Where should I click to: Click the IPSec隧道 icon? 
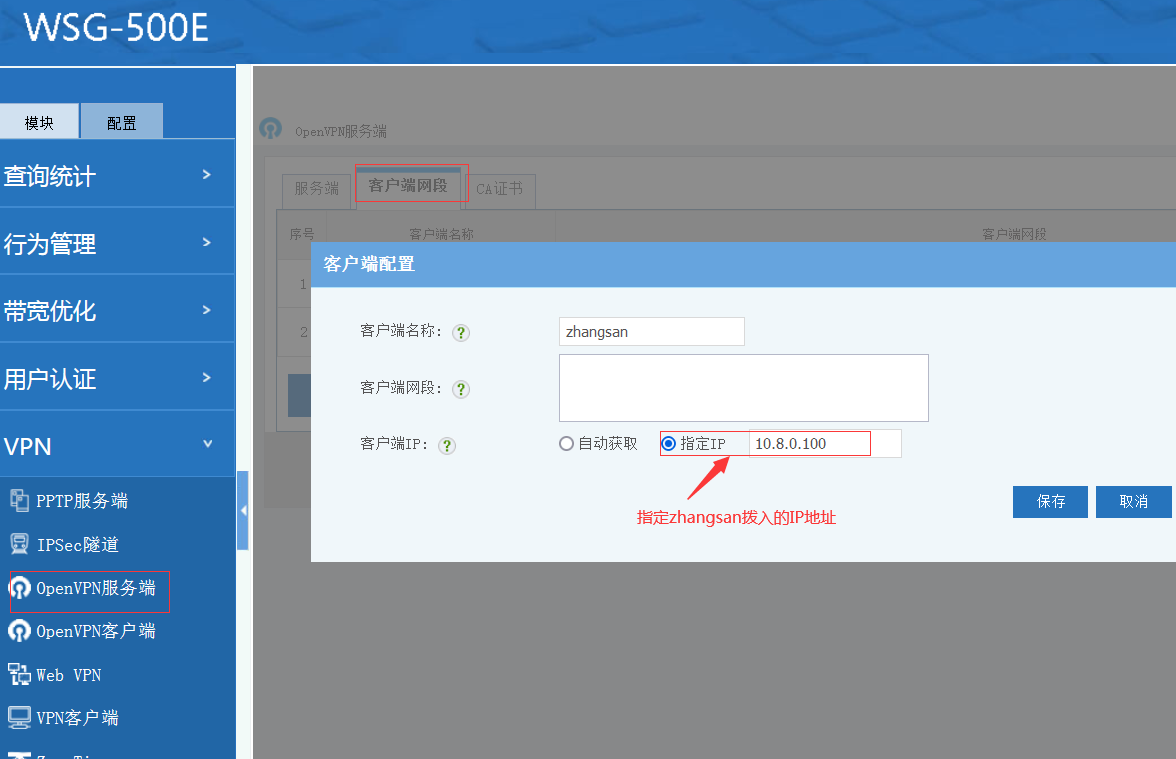point(19,544)
